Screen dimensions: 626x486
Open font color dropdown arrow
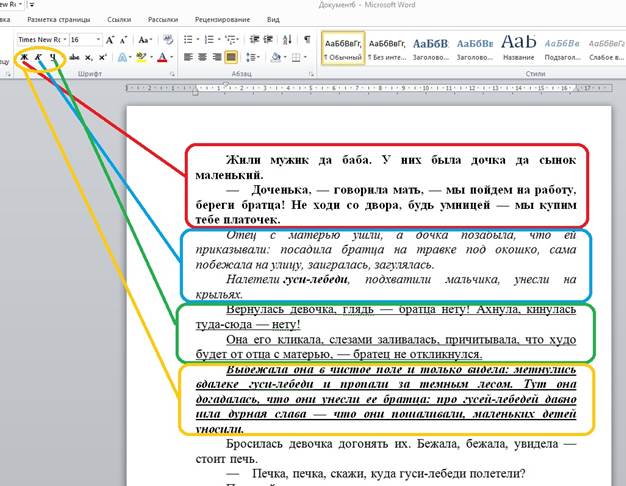[x=172, y=58]
